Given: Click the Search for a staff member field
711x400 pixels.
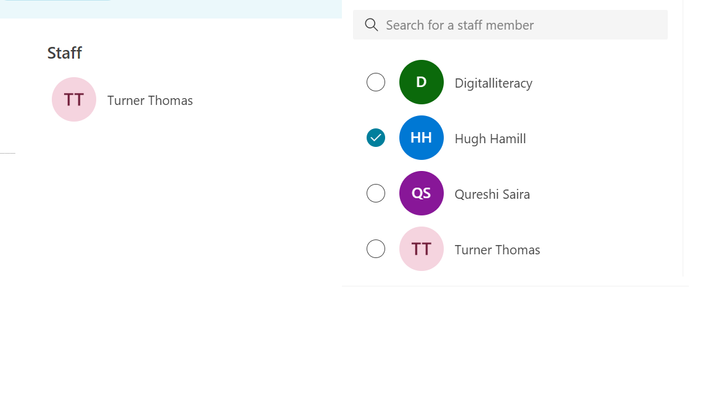Looking at the screenshot, I should click(x=510, y=25).
